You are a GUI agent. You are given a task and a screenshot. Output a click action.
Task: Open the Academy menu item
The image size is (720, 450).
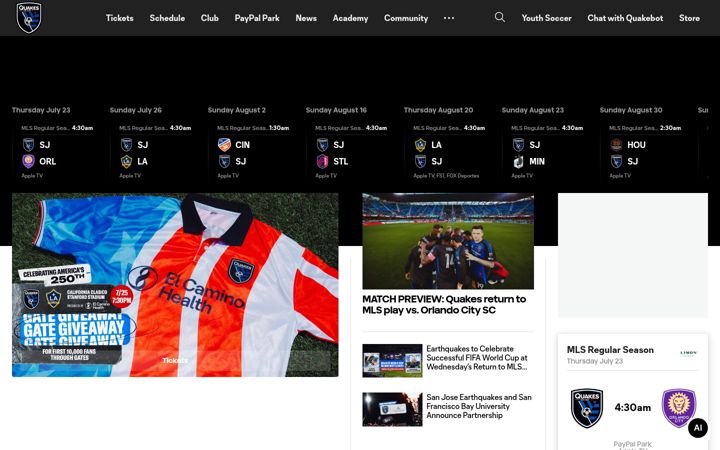tap(350, 18)
